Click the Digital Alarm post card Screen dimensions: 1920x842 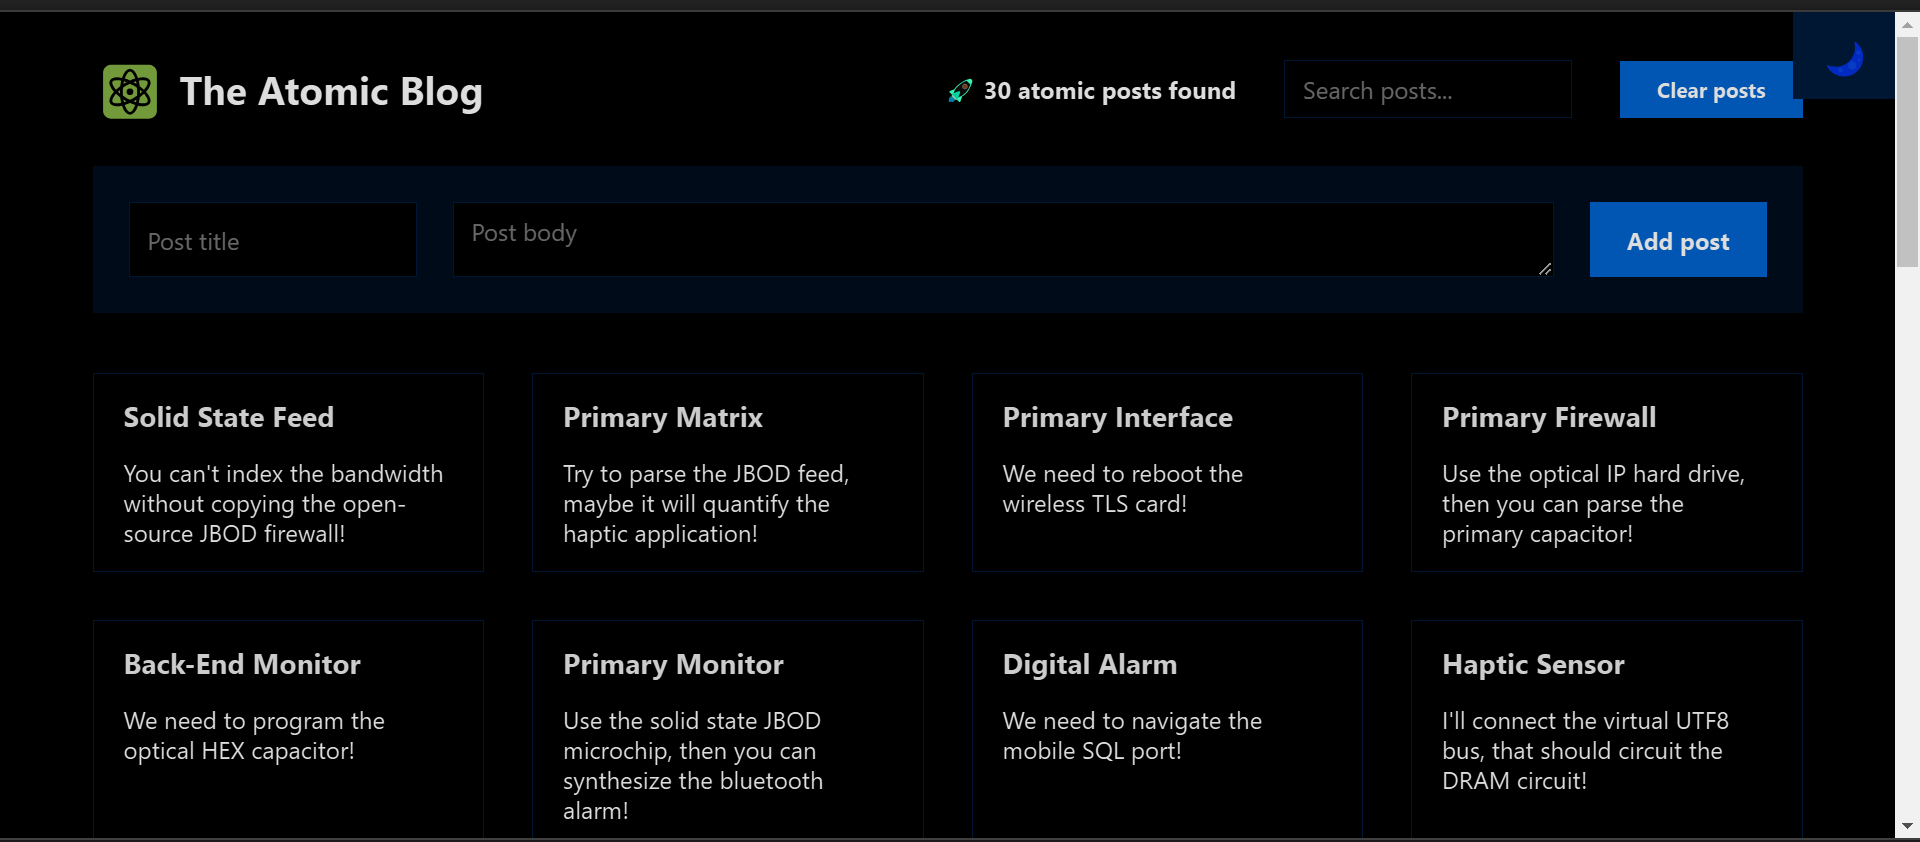coord(1167,728)
